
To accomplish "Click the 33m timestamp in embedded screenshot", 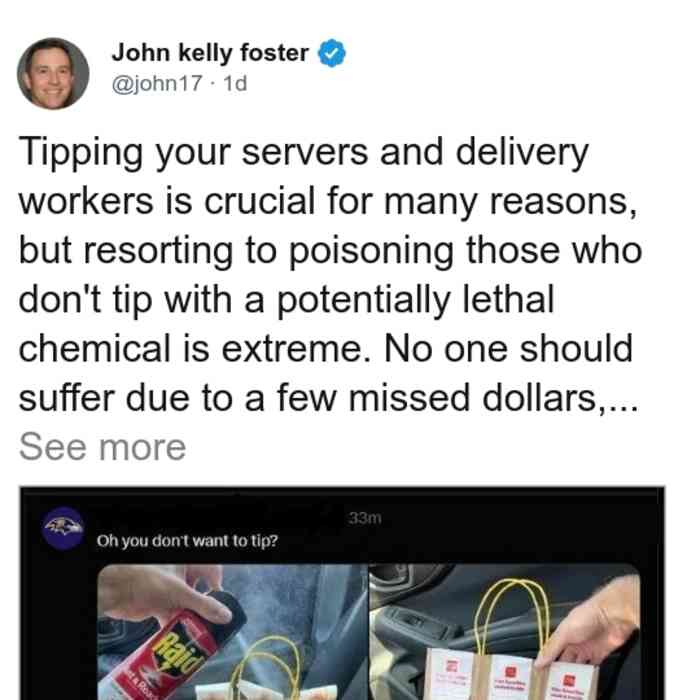I will (365, 518).
